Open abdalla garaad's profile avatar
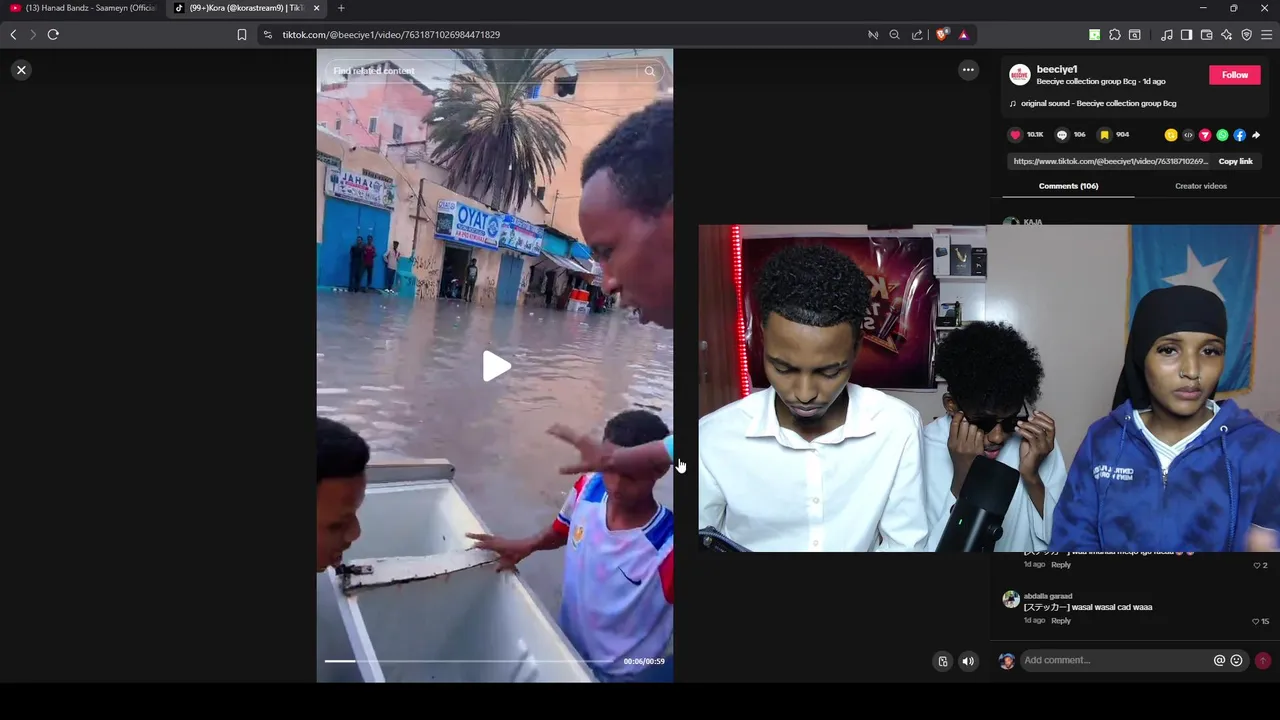This screenshot has width=1280, height=720. pos(1011,599)
